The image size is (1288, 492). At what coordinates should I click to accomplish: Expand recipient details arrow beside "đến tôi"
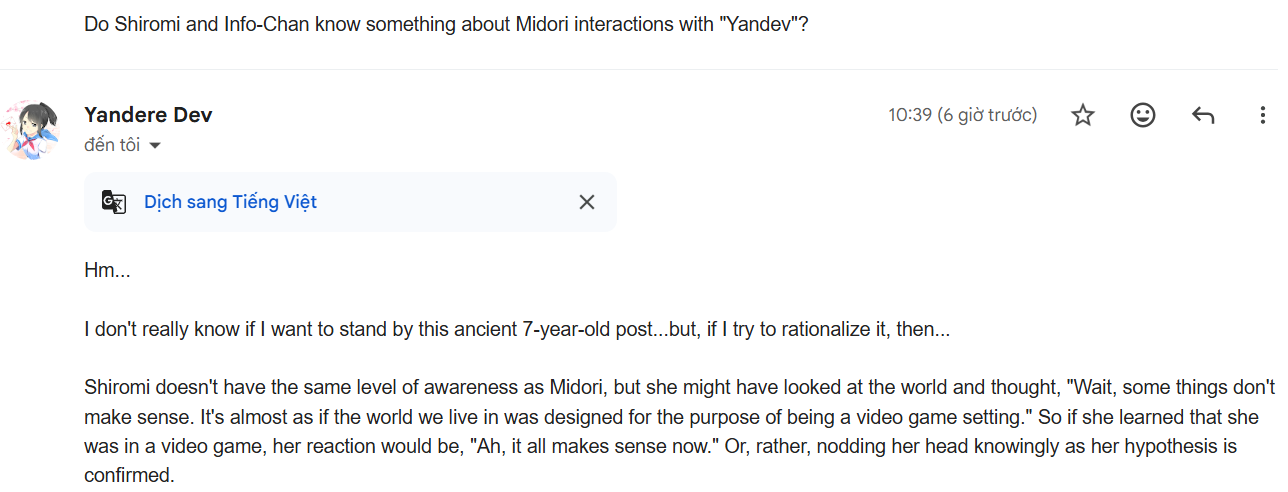[x=155, y=146]
